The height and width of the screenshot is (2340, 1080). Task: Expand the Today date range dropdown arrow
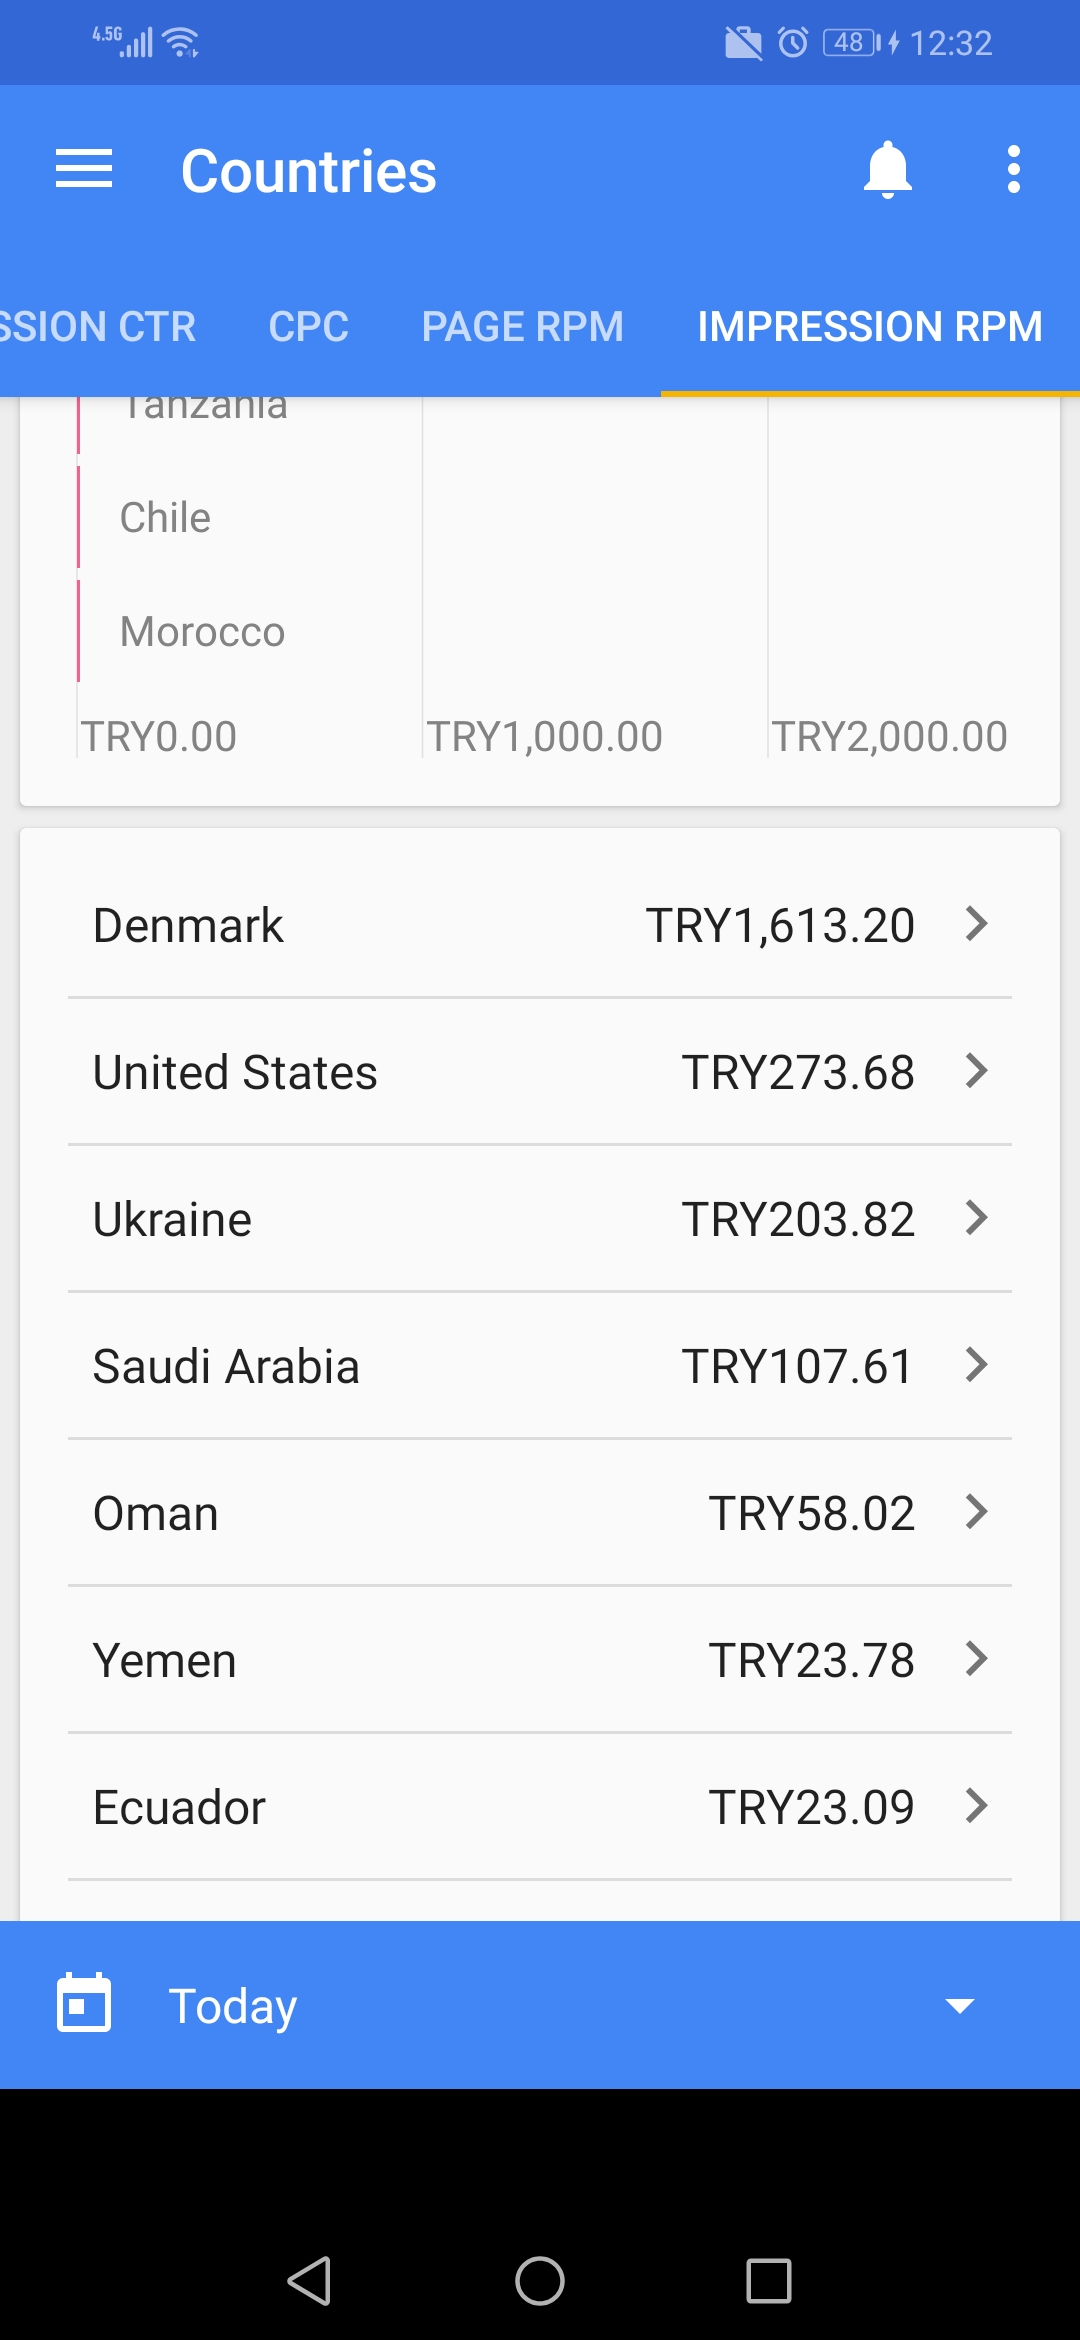(960, 2006)
